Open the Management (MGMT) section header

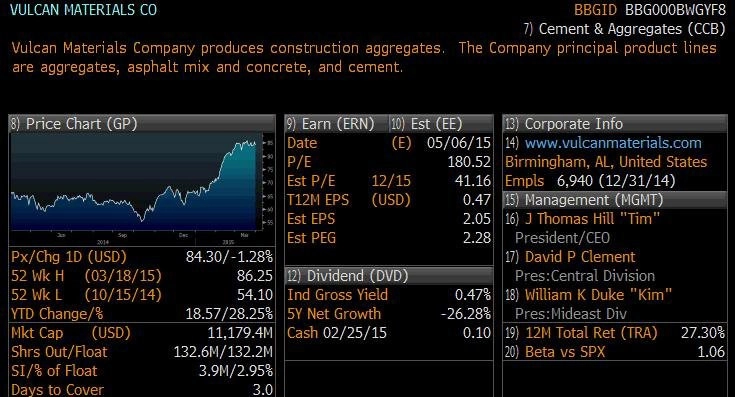coord(615,200)
